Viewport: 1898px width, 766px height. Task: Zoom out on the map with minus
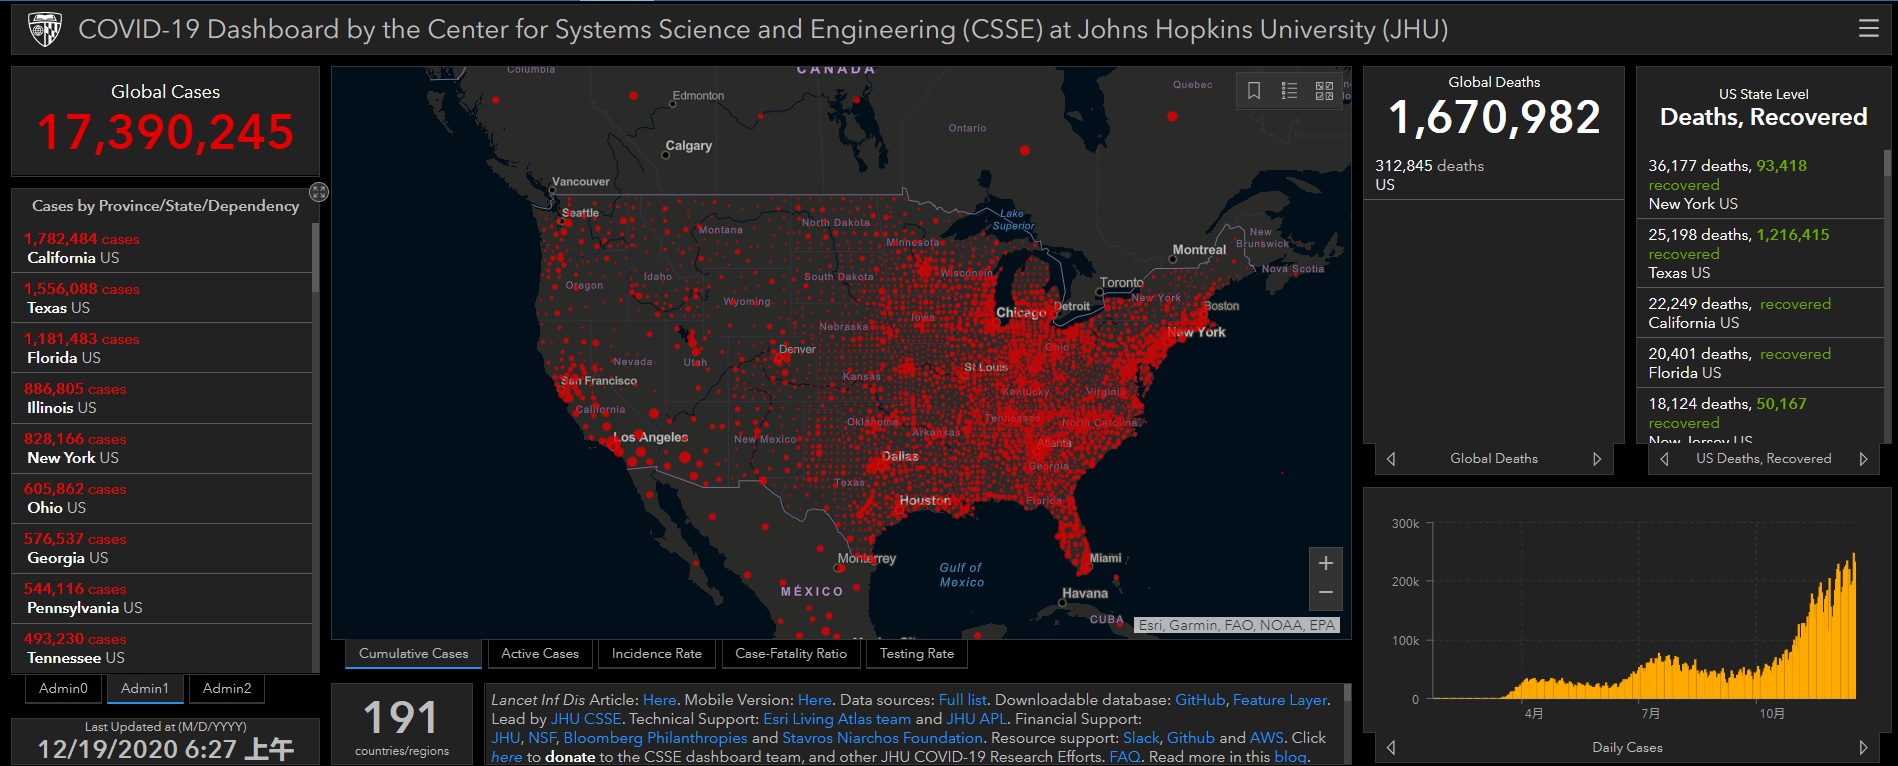[1325, 593]
